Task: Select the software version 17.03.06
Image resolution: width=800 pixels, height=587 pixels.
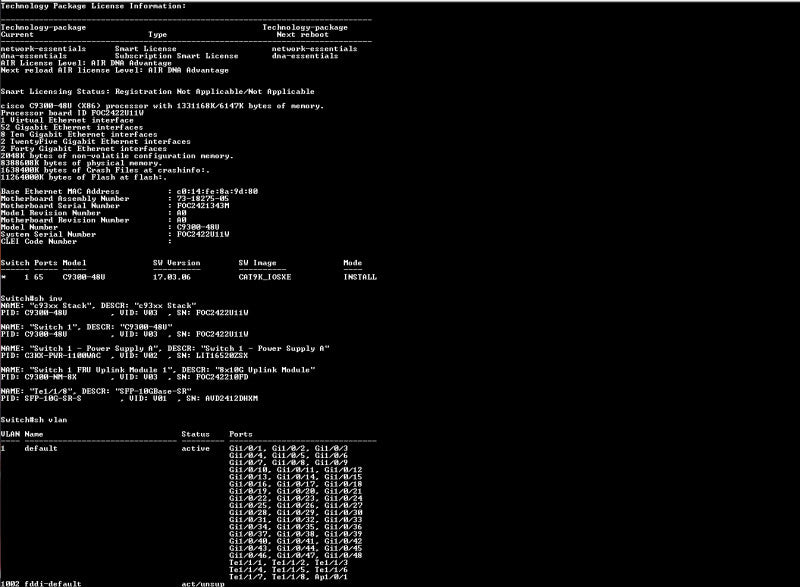Action: click(x=172, y=277)
